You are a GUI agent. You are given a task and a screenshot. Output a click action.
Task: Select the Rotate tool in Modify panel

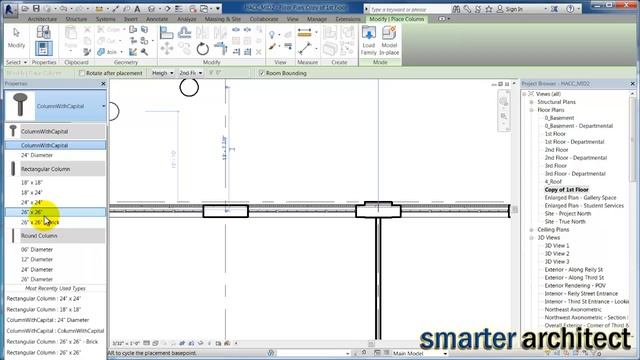[202, 49]
